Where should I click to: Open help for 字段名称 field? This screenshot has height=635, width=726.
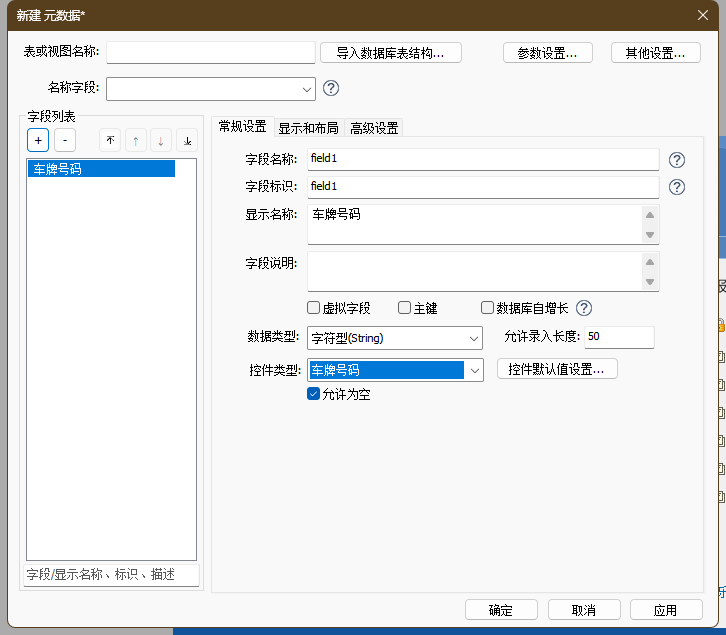[677, 160]
